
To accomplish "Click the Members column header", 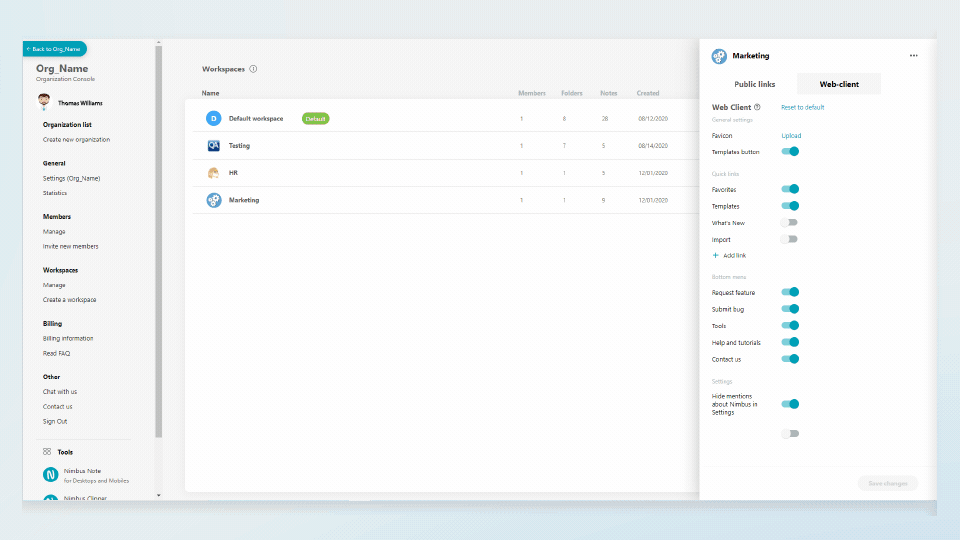I will (531, 93).
